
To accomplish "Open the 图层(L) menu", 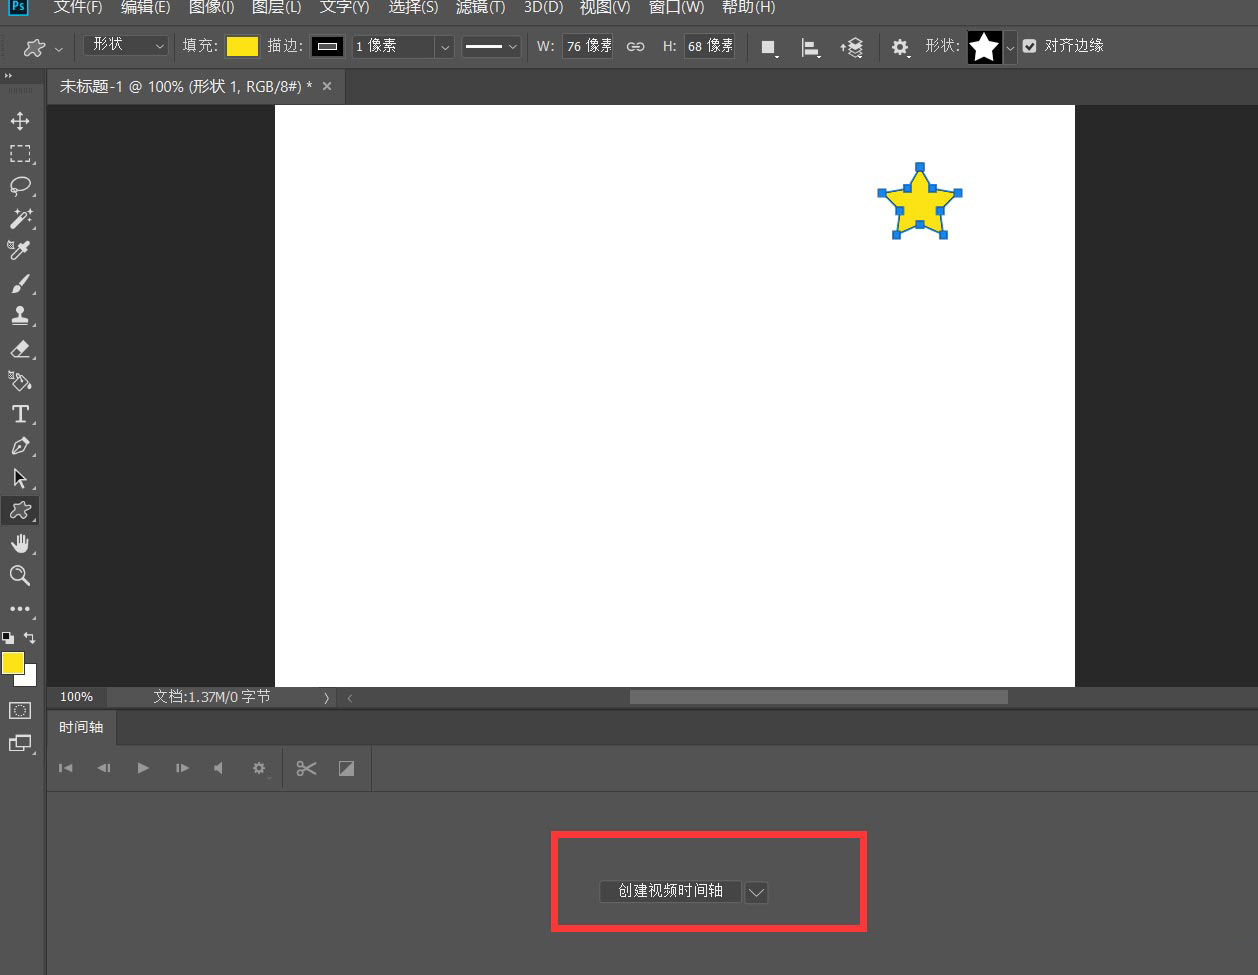I will 277,7.
